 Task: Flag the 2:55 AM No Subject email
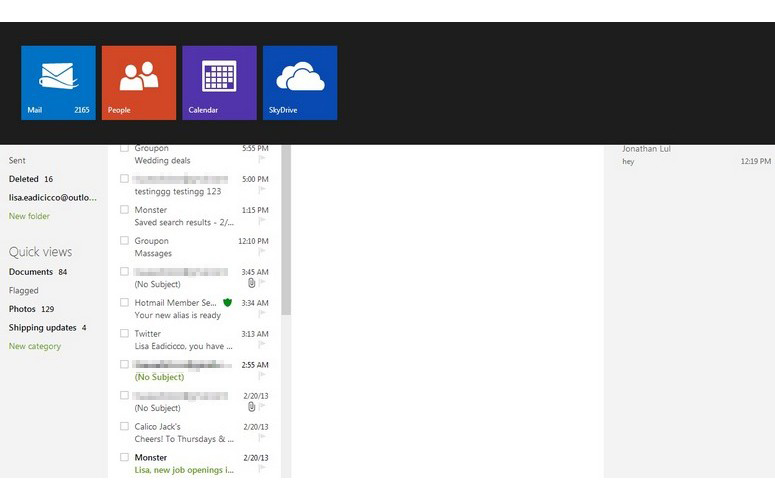[x=262, y=376]
